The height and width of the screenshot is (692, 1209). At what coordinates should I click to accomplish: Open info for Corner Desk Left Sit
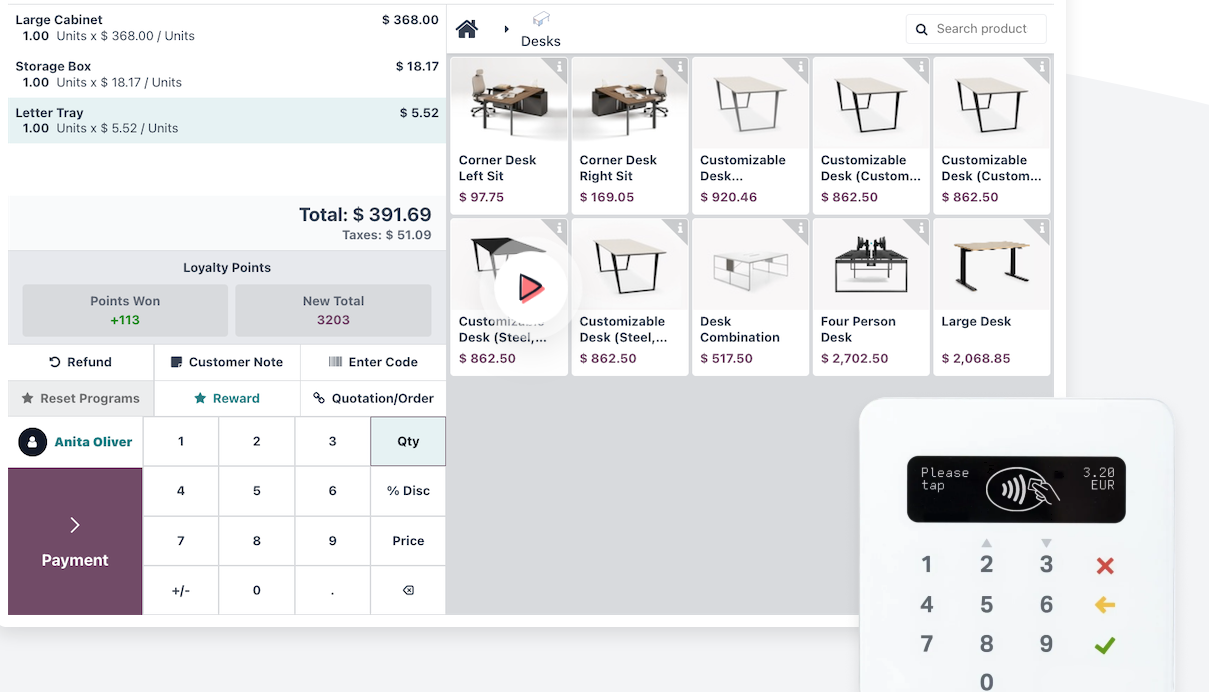point(559,67)
